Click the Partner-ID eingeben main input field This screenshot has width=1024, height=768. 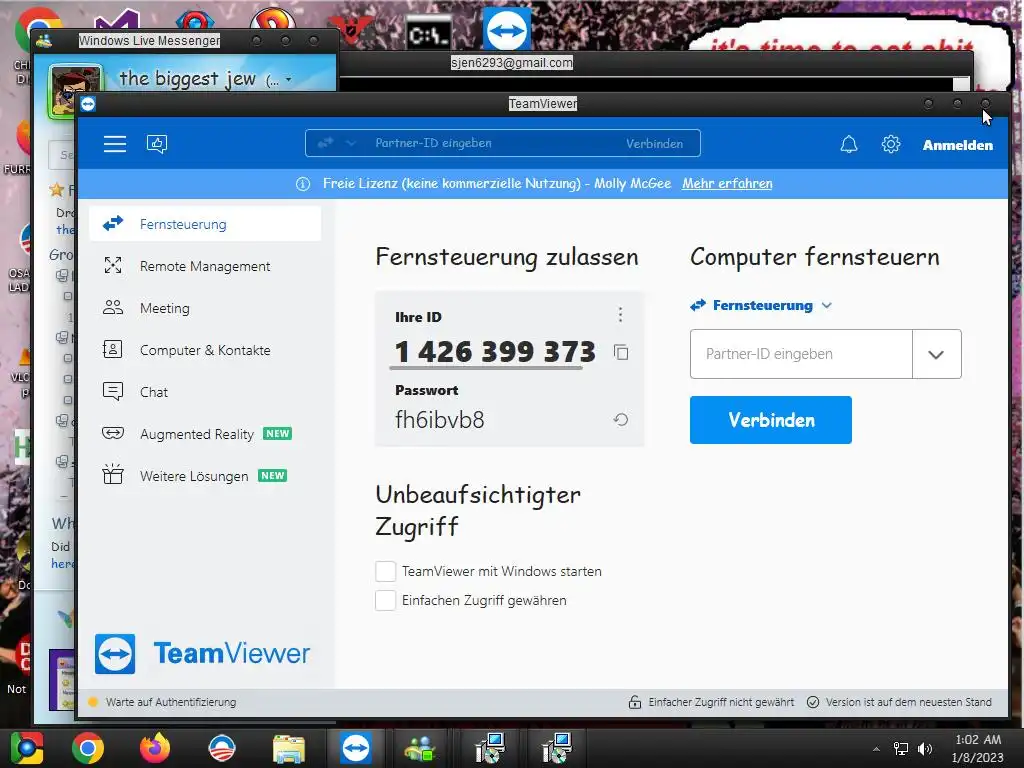[x=801, y=354]
